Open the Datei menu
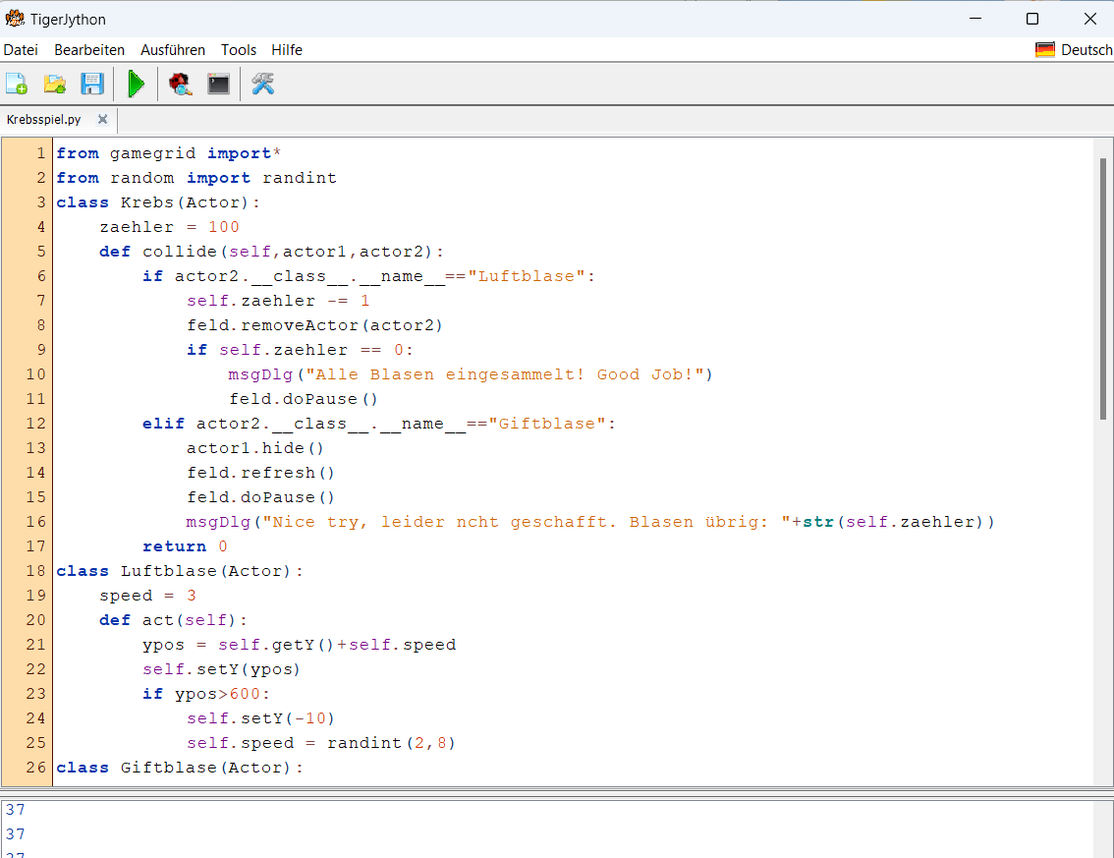 (x=21, y=49)
